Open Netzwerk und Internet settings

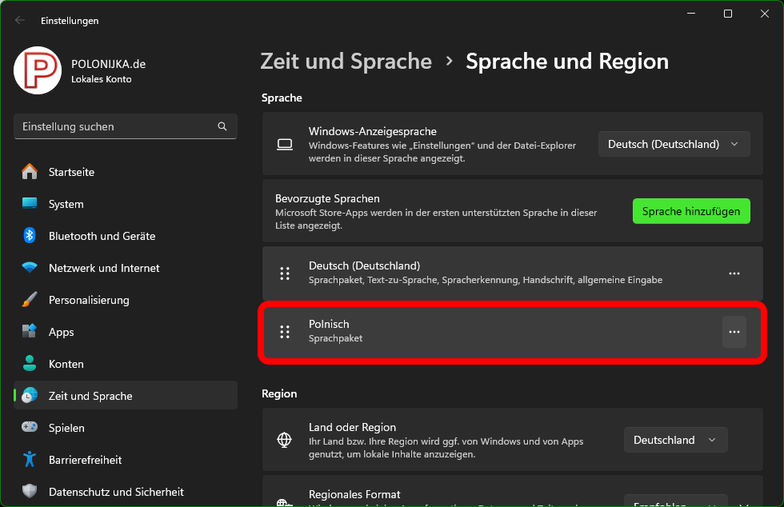103,268
